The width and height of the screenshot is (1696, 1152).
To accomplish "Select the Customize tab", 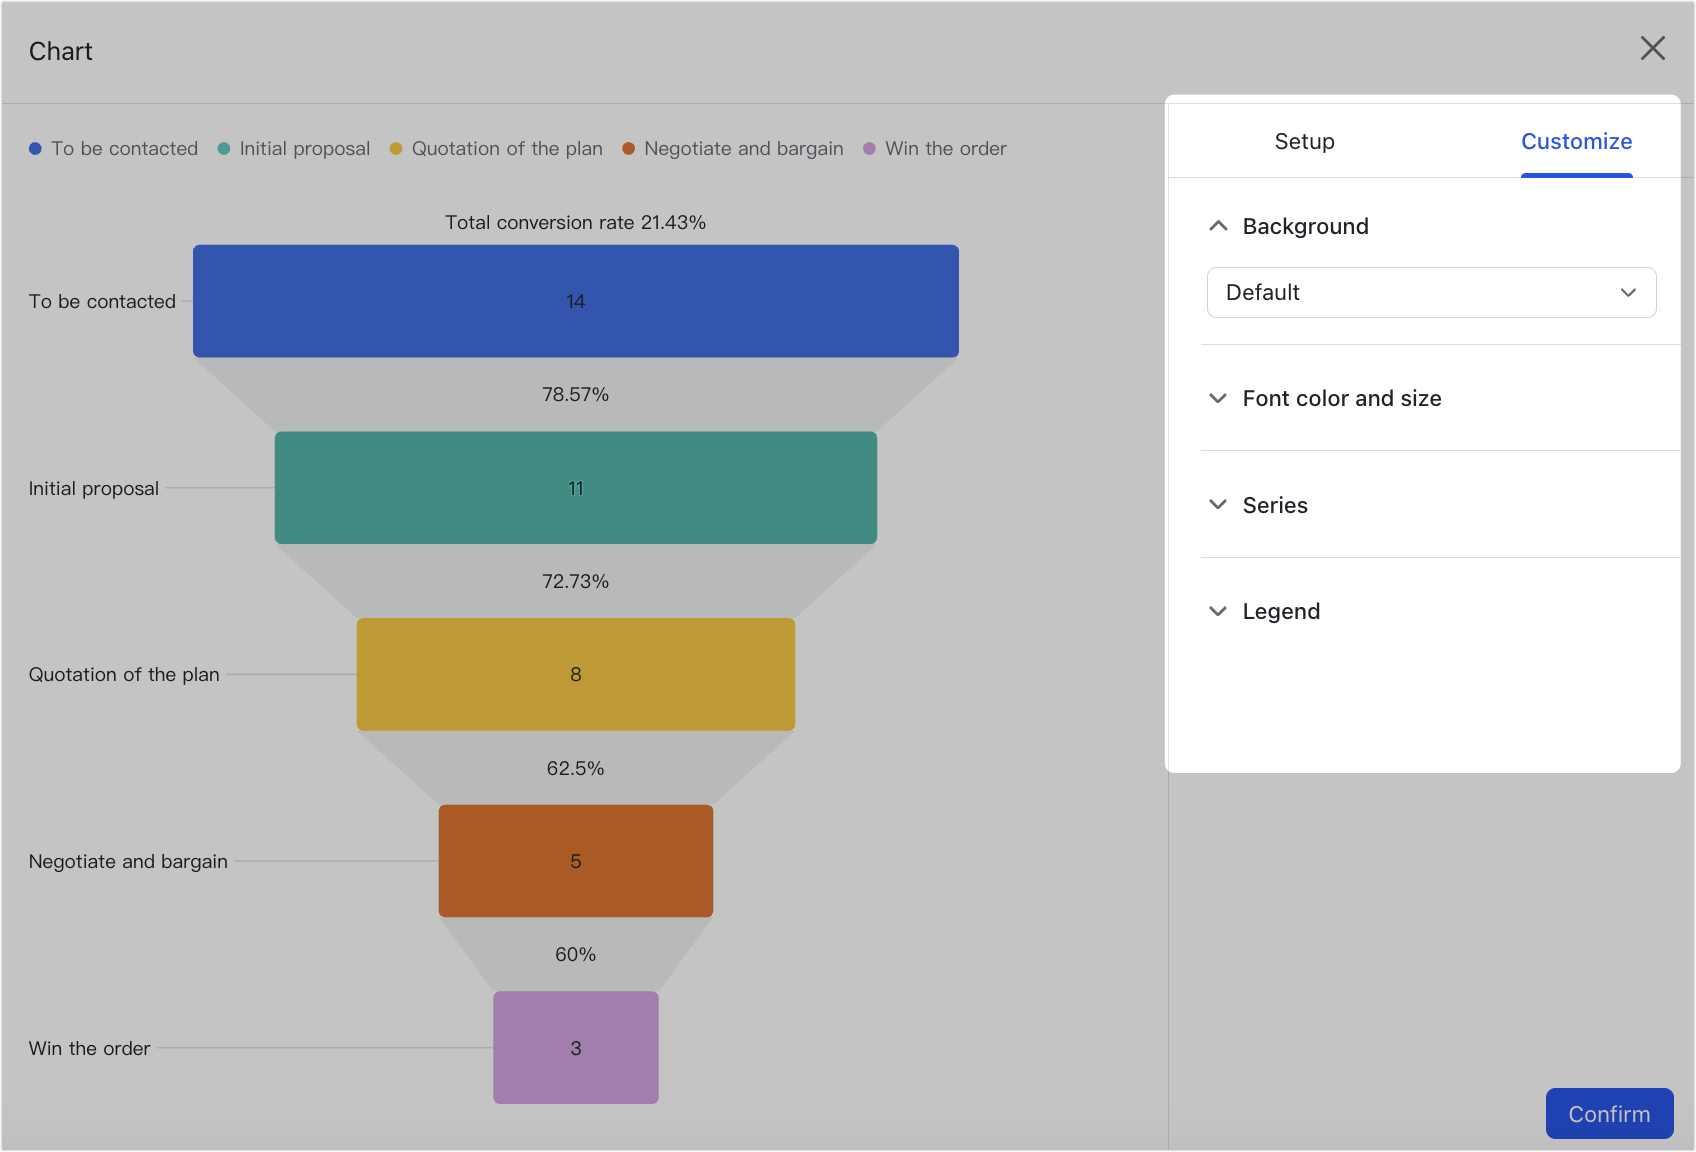I will tap(1576, 141).
